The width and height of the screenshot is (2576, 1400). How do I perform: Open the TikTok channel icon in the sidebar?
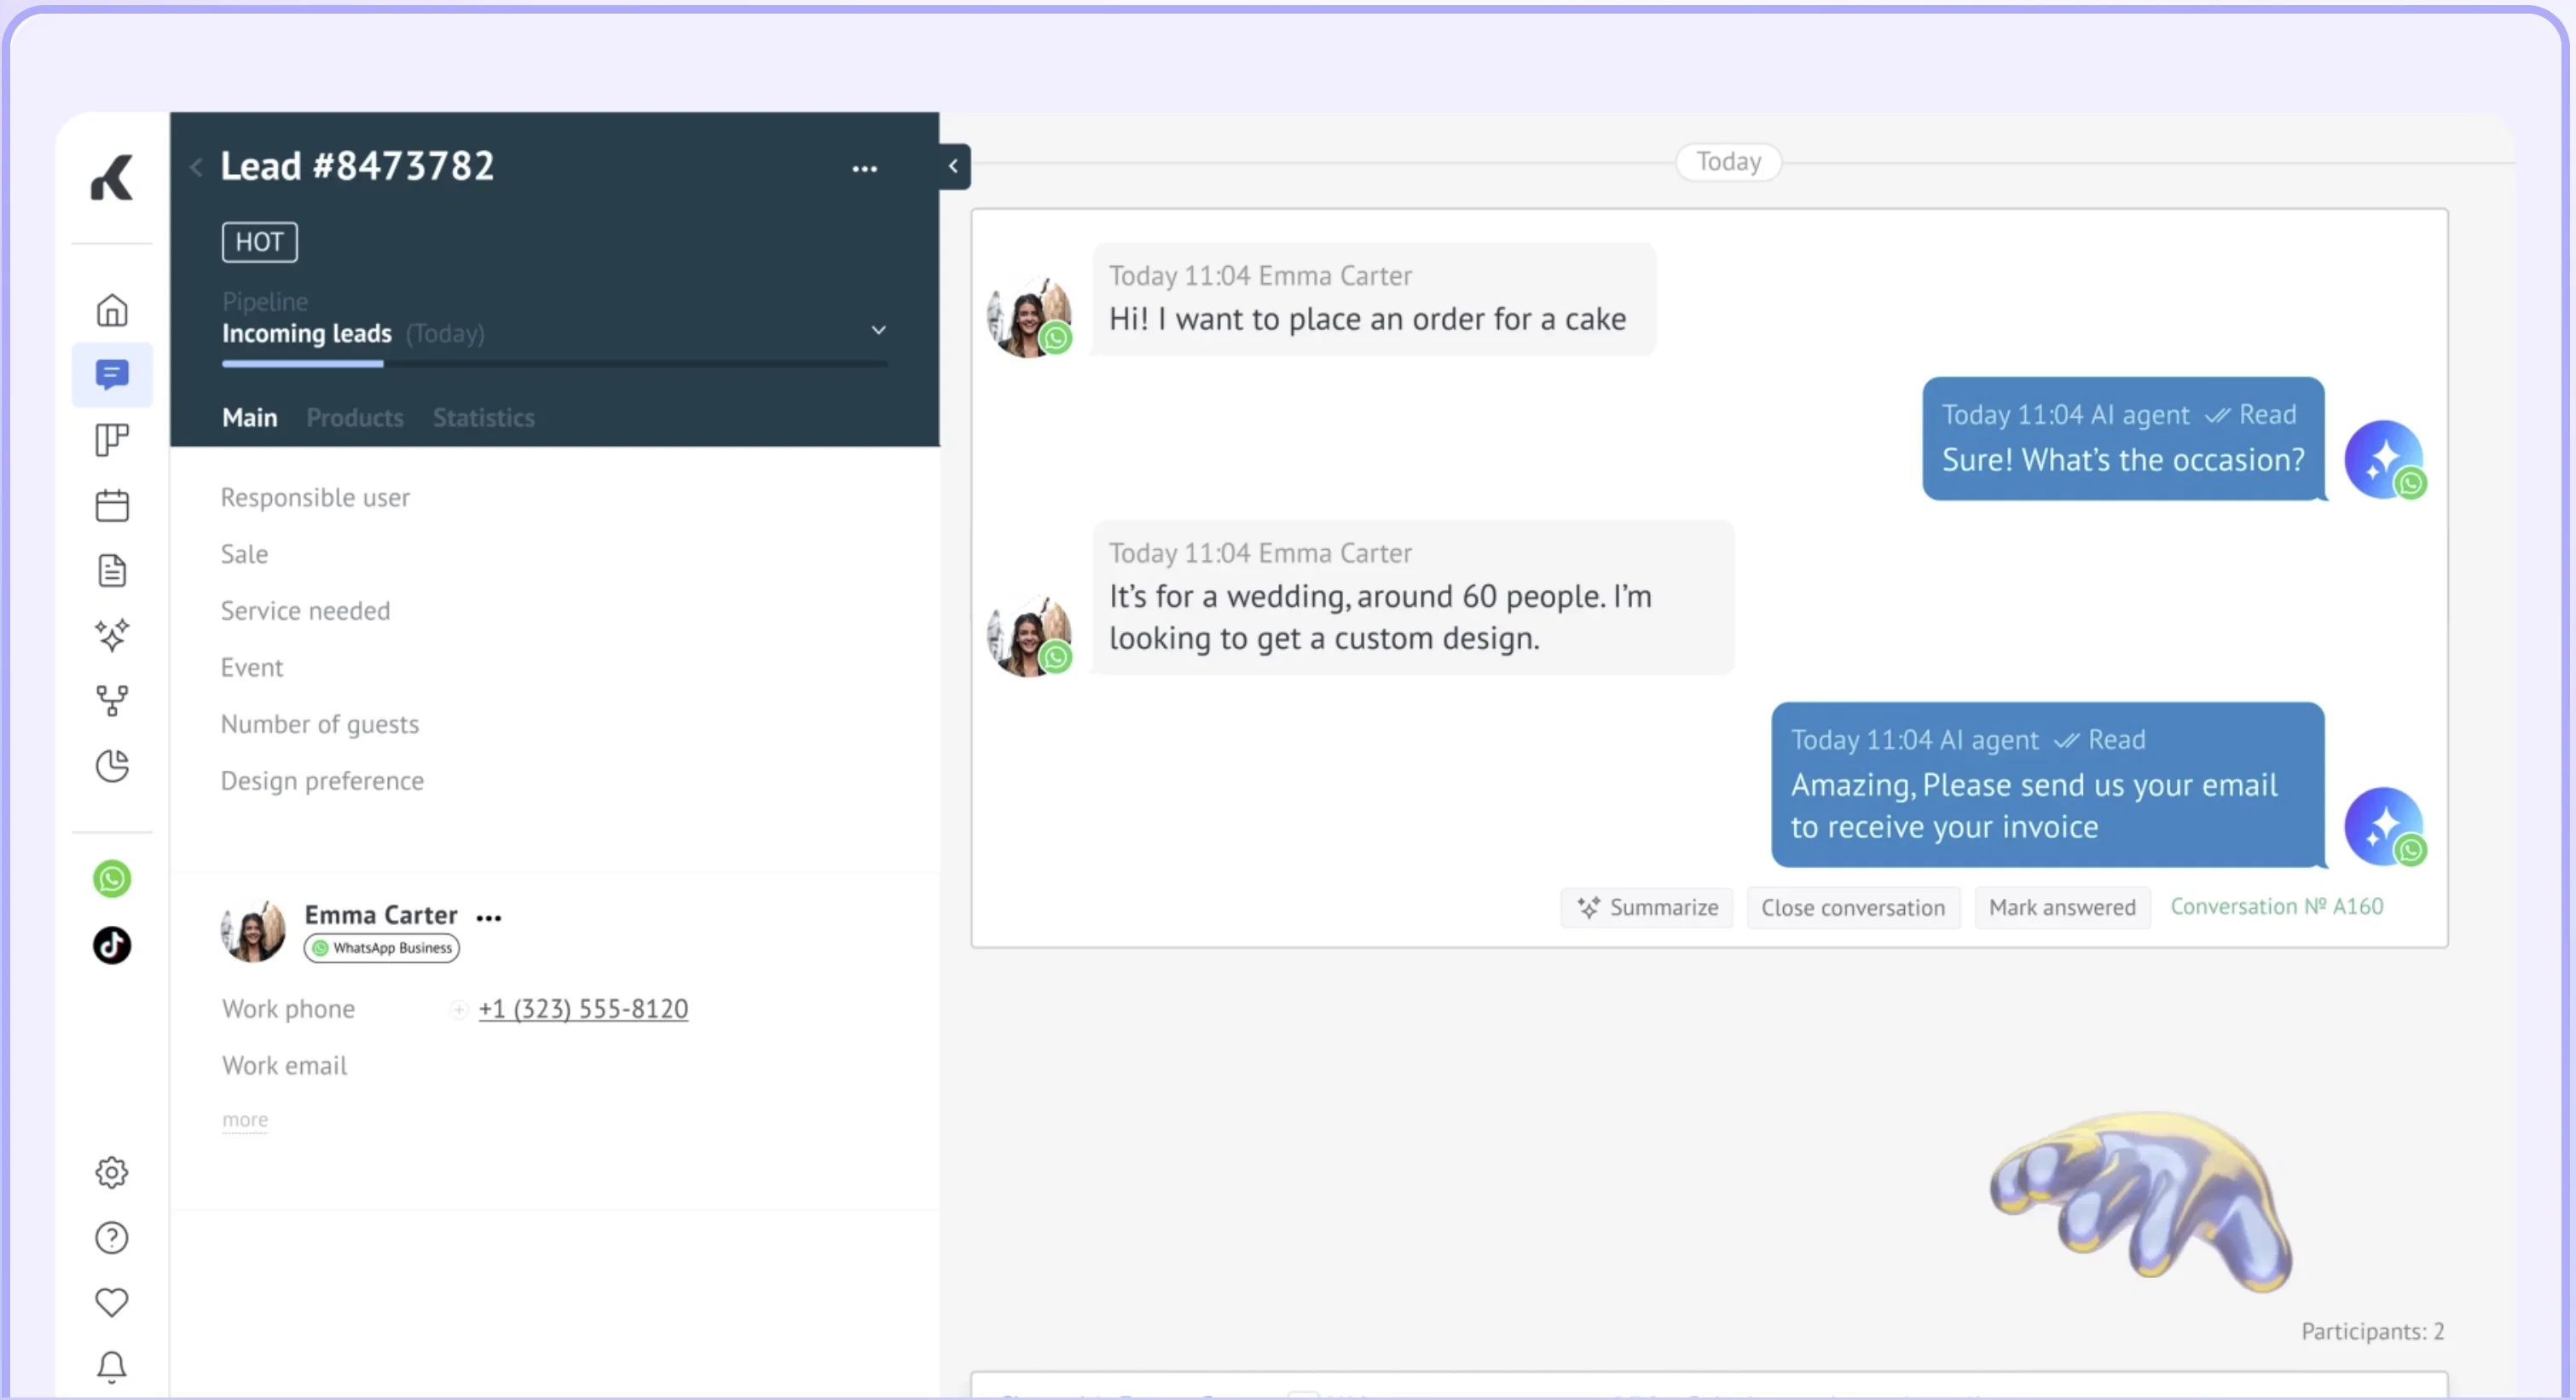tap(112, 945)
